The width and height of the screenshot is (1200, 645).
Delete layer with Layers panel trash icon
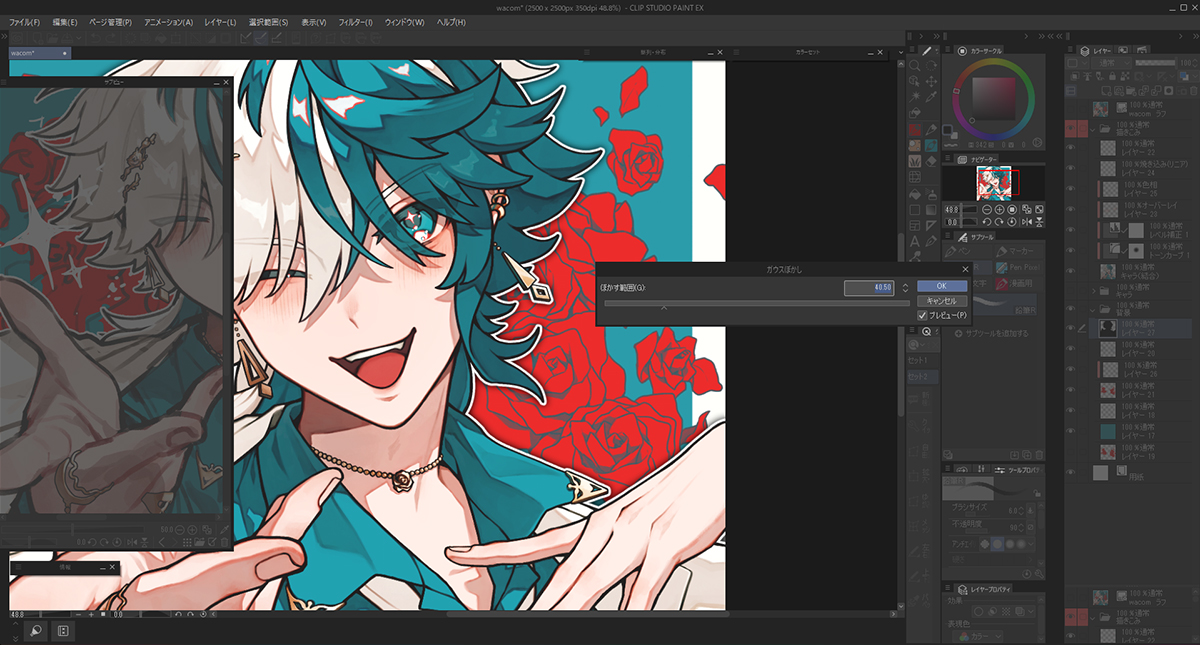pos(1194,91)
